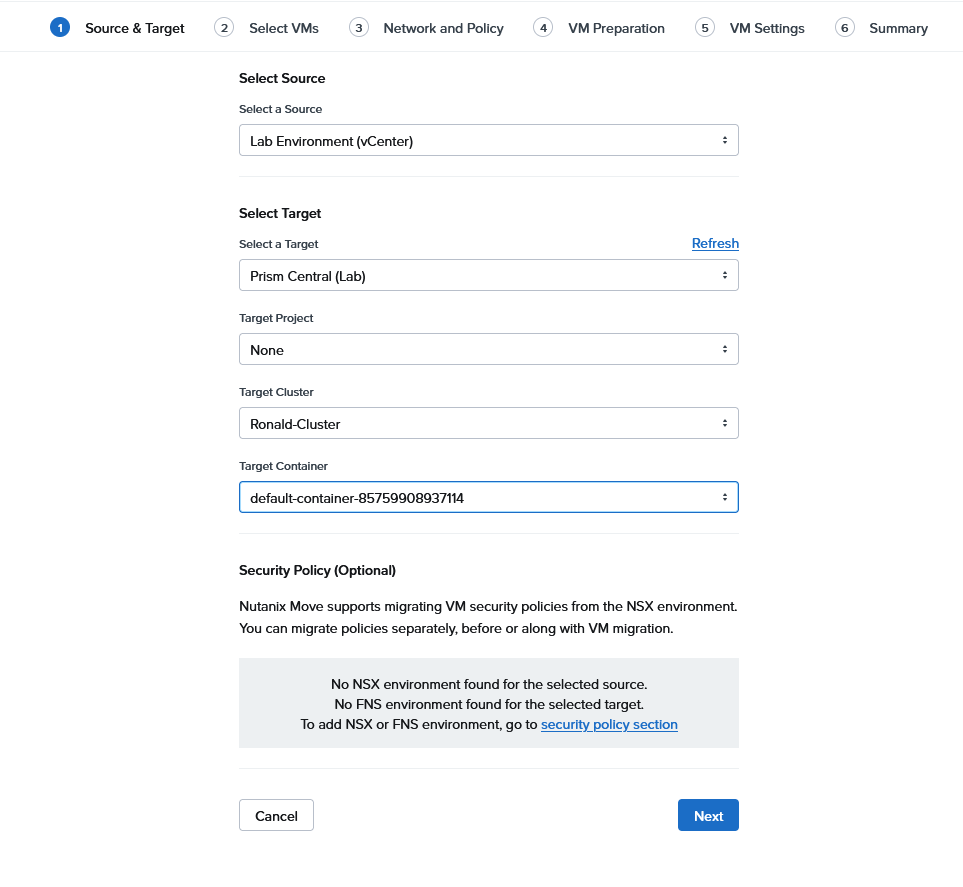
Task: Select the VM Preparation step label
Action: click(616, 28)
